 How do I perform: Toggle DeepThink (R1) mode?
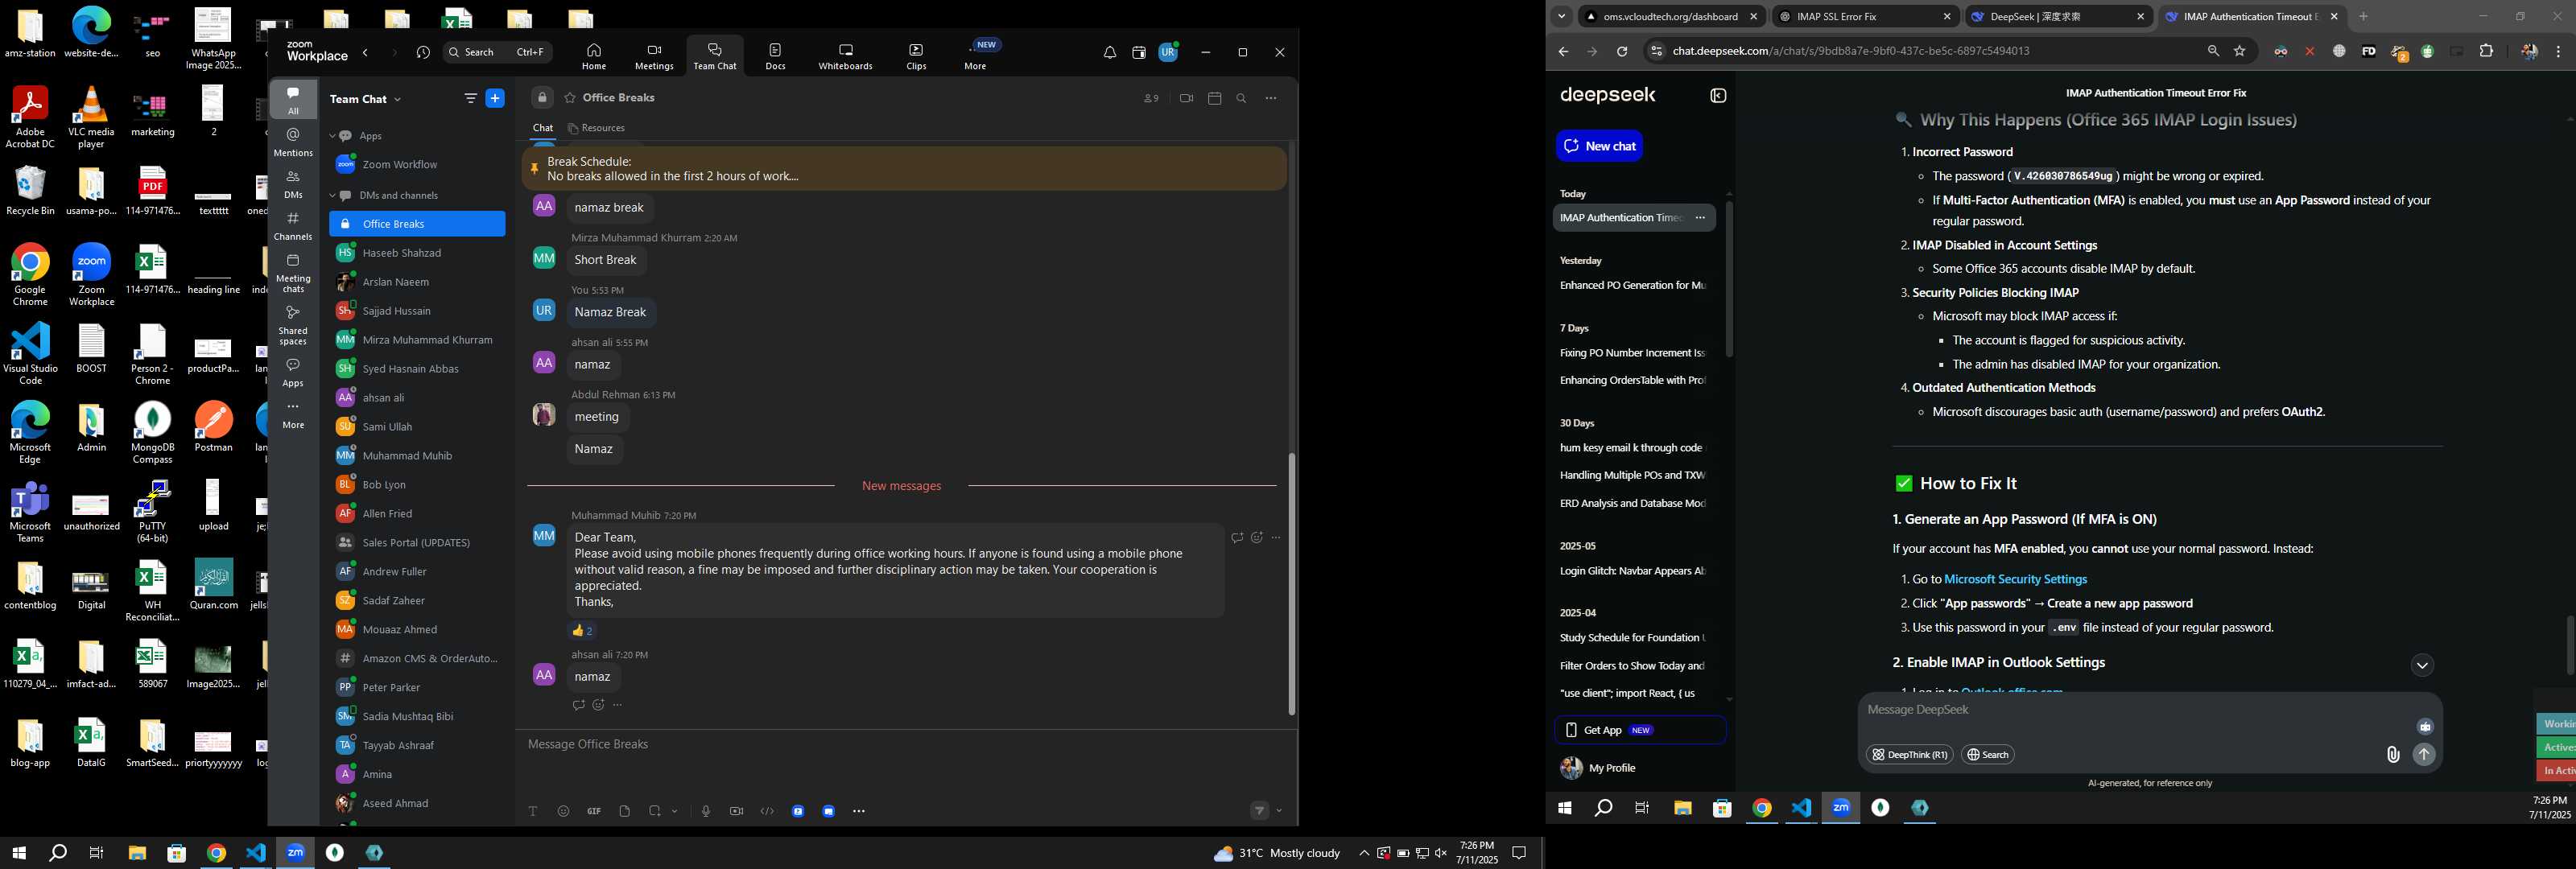(x=1909, y=755)
